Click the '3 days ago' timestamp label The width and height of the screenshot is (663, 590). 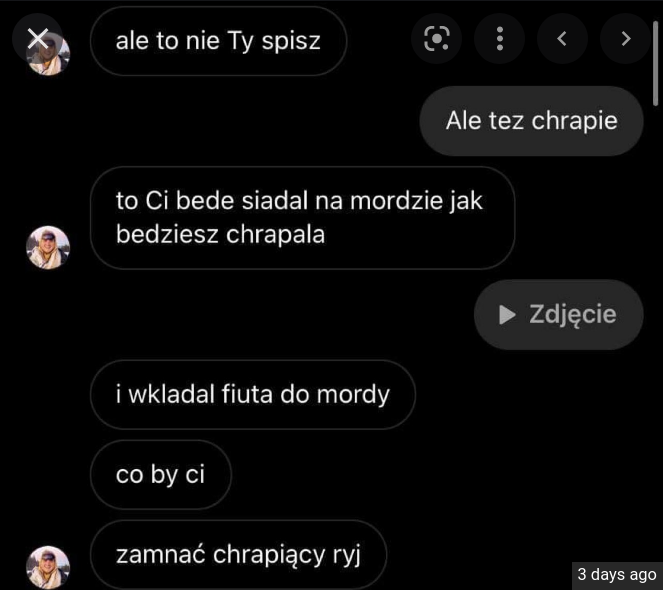point(617,575)
